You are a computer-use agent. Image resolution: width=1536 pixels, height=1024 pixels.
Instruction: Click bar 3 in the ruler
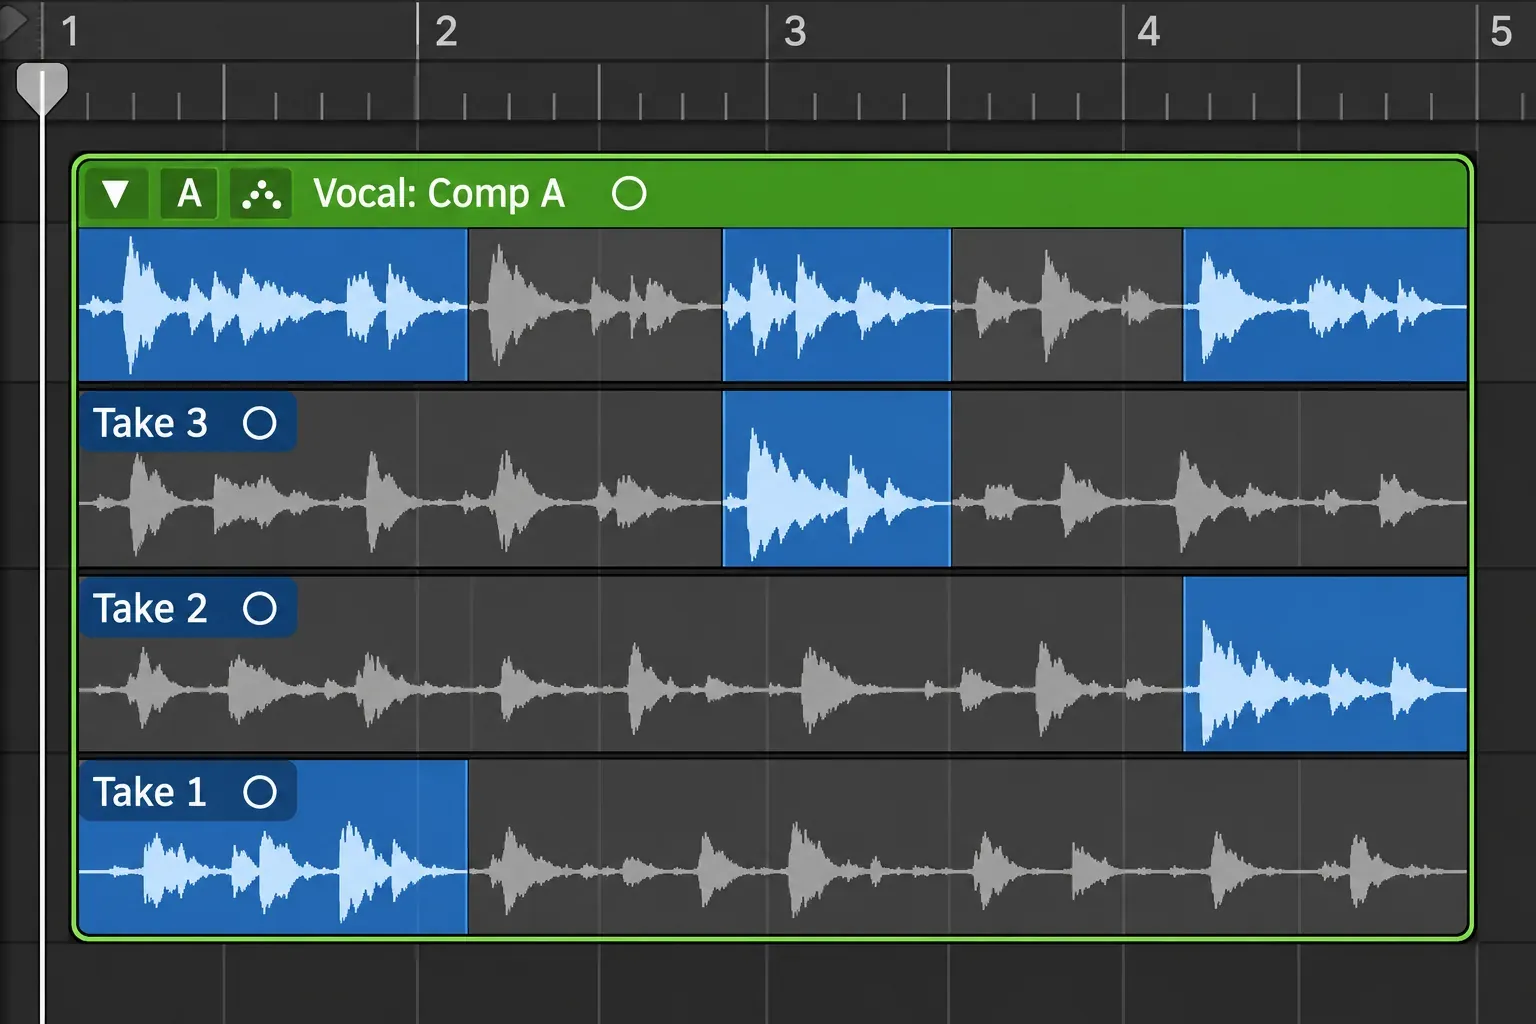795,31
